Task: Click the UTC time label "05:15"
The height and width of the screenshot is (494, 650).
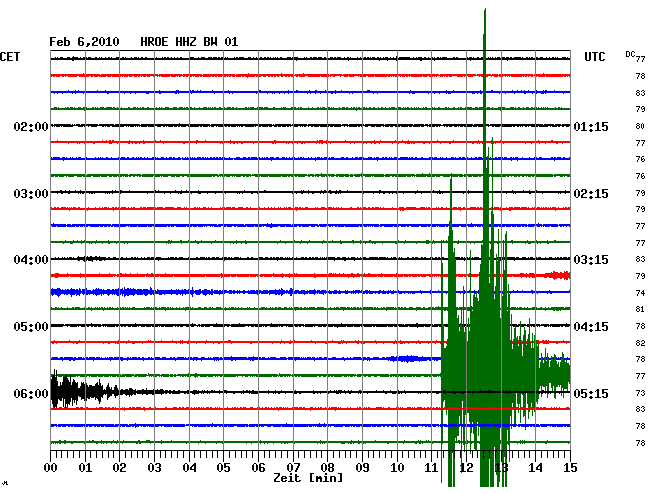Action: point(591,393)
